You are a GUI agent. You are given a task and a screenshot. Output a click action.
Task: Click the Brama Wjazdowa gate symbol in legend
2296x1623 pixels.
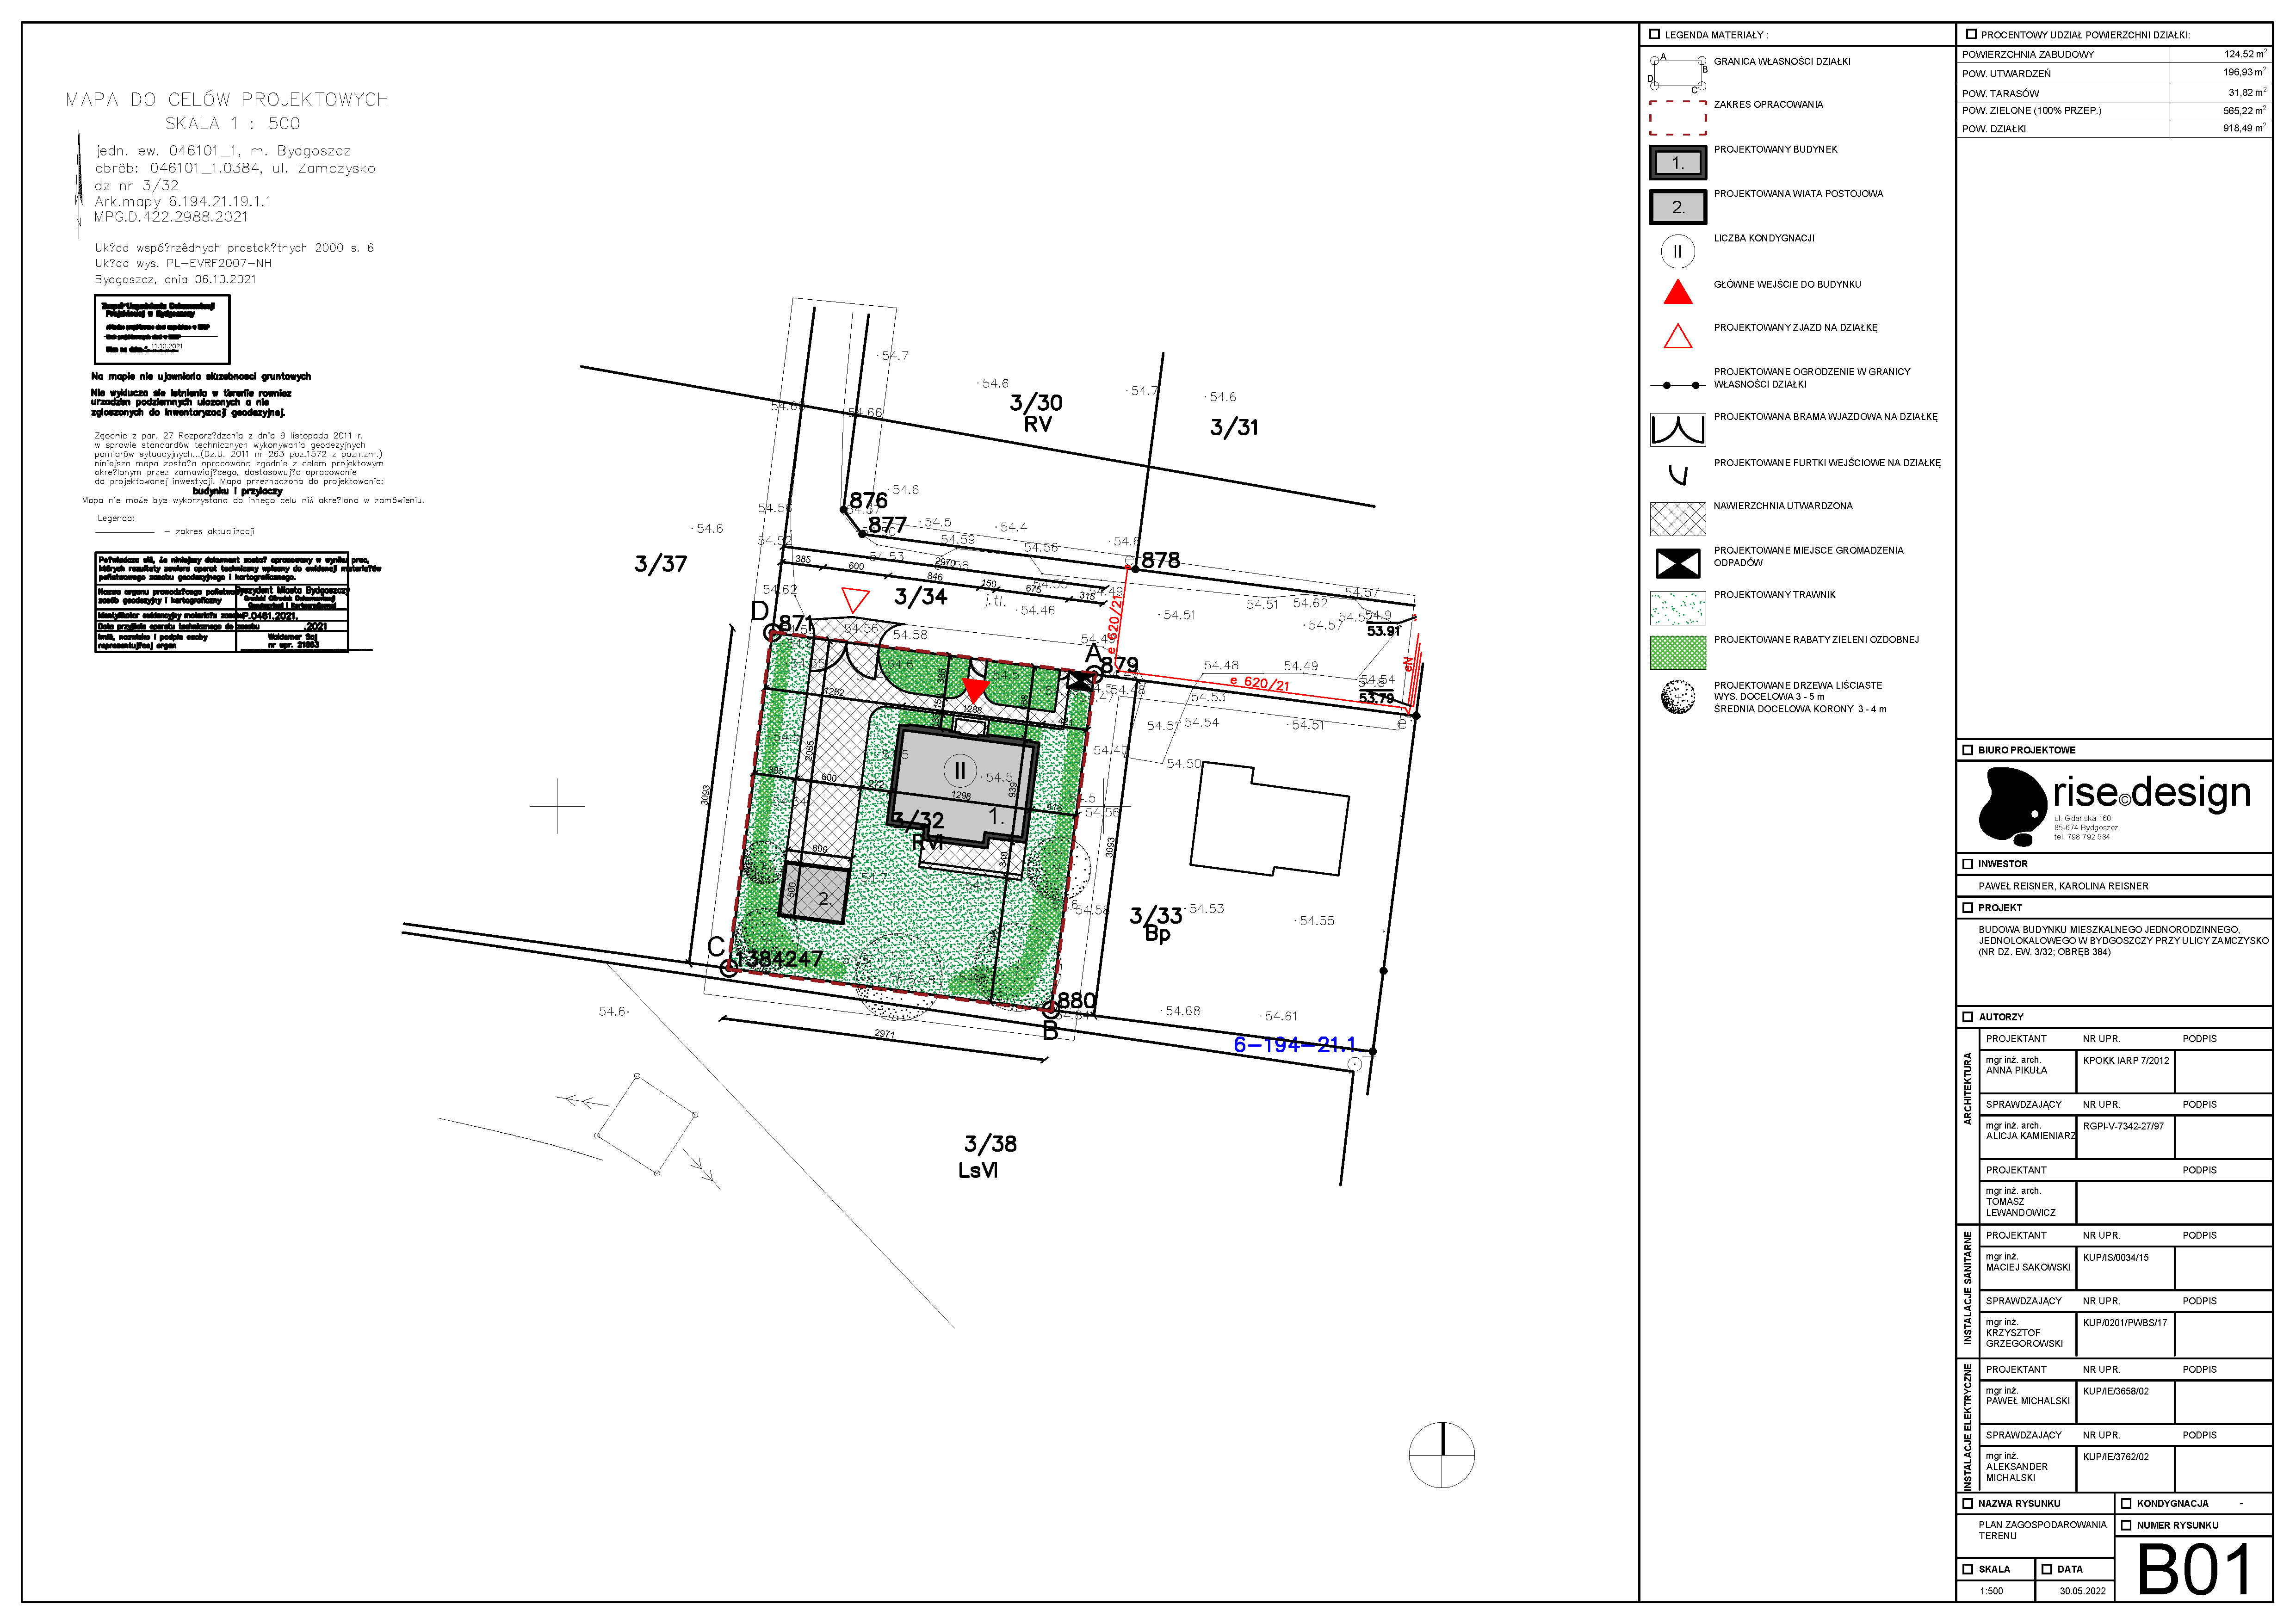1677,429
